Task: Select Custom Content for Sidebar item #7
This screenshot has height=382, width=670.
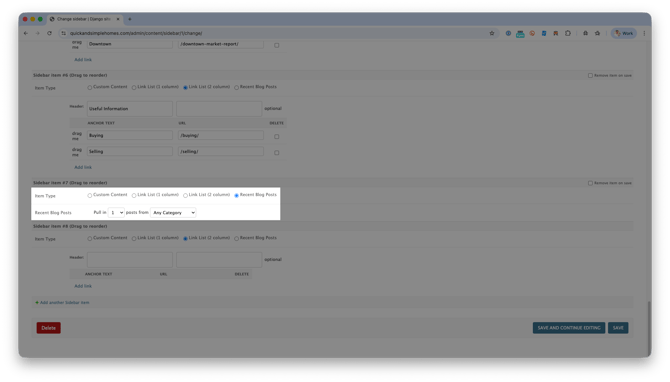Action: click(90, 195)
